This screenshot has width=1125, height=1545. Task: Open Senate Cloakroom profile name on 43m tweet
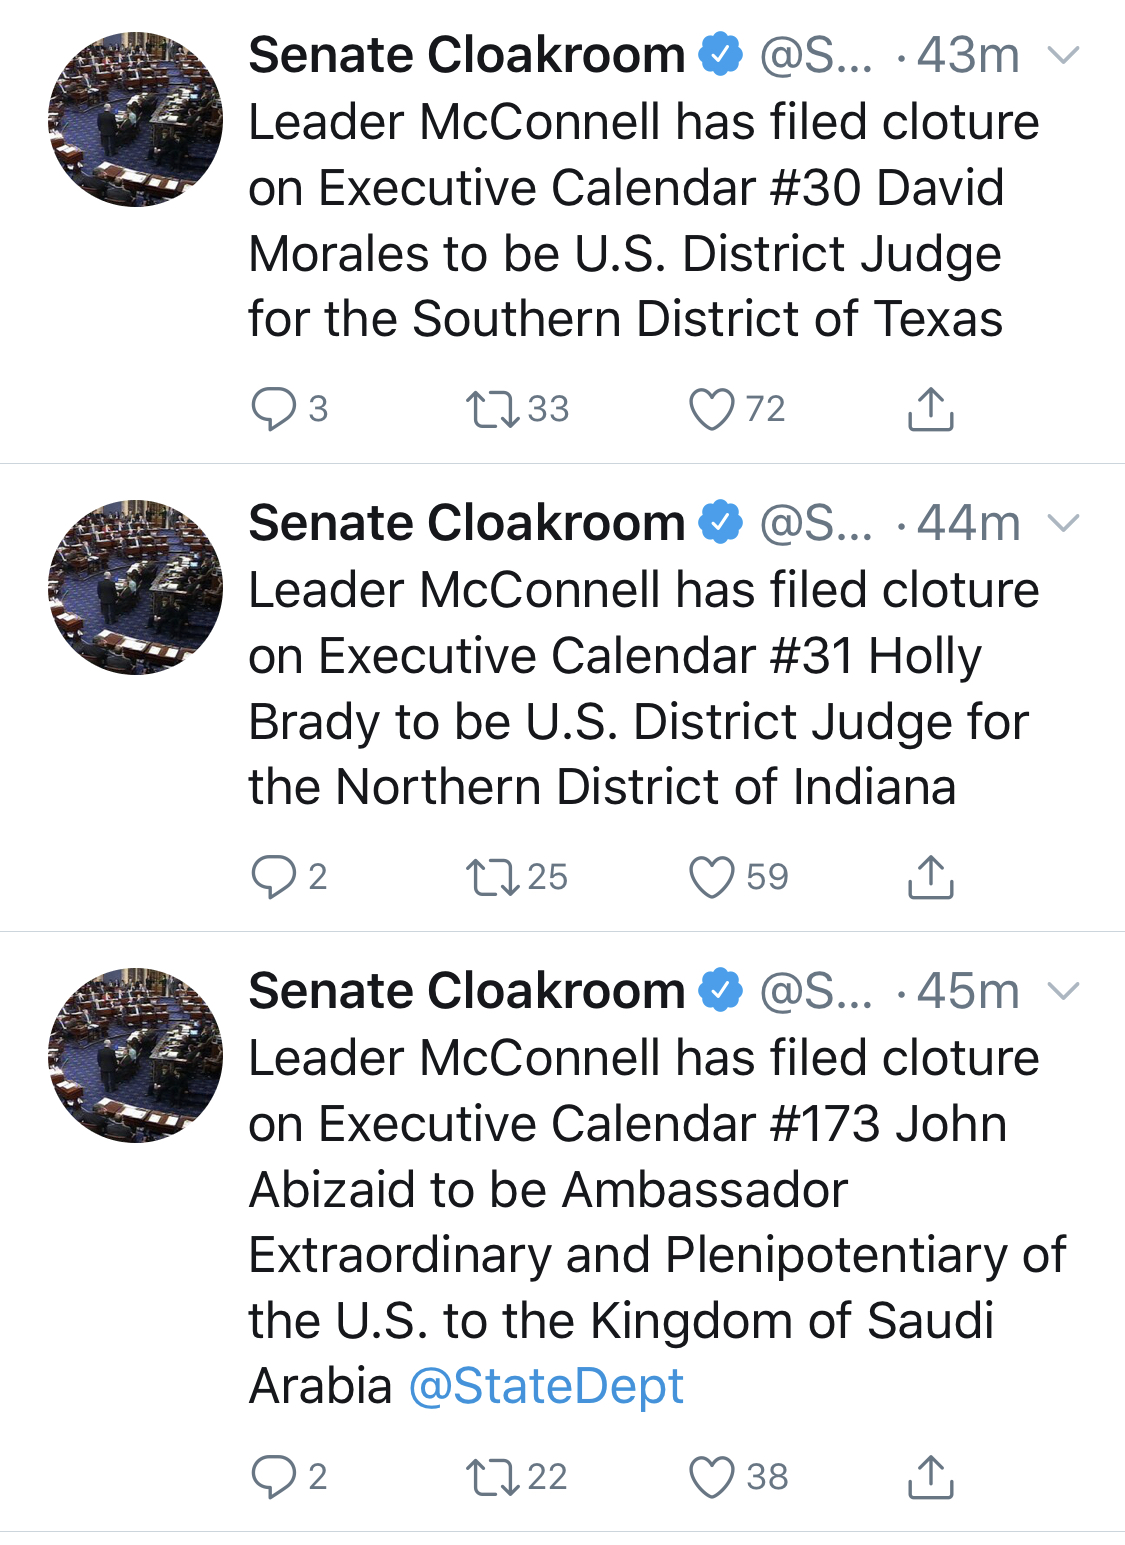click(466, 55)
